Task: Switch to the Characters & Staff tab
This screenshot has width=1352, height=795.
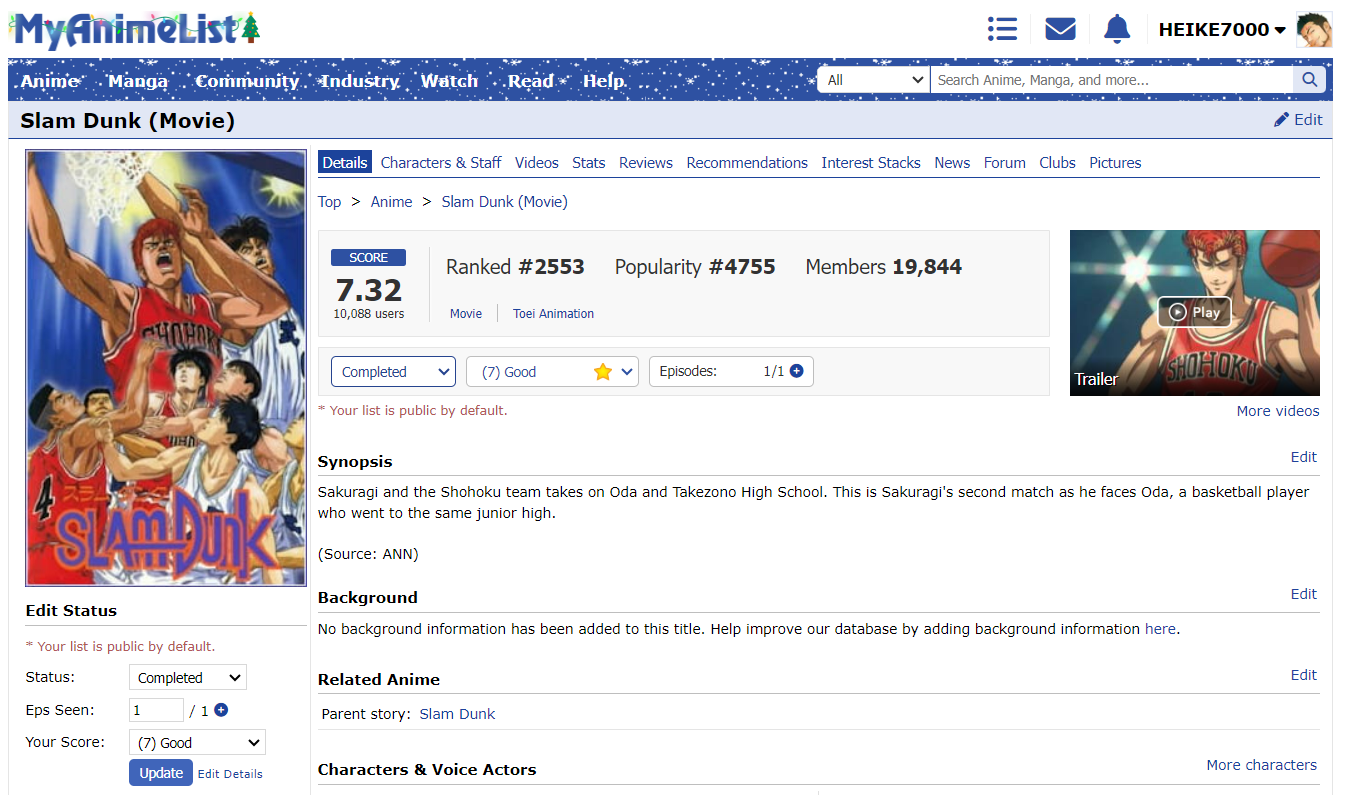Action: click(440, 162)
